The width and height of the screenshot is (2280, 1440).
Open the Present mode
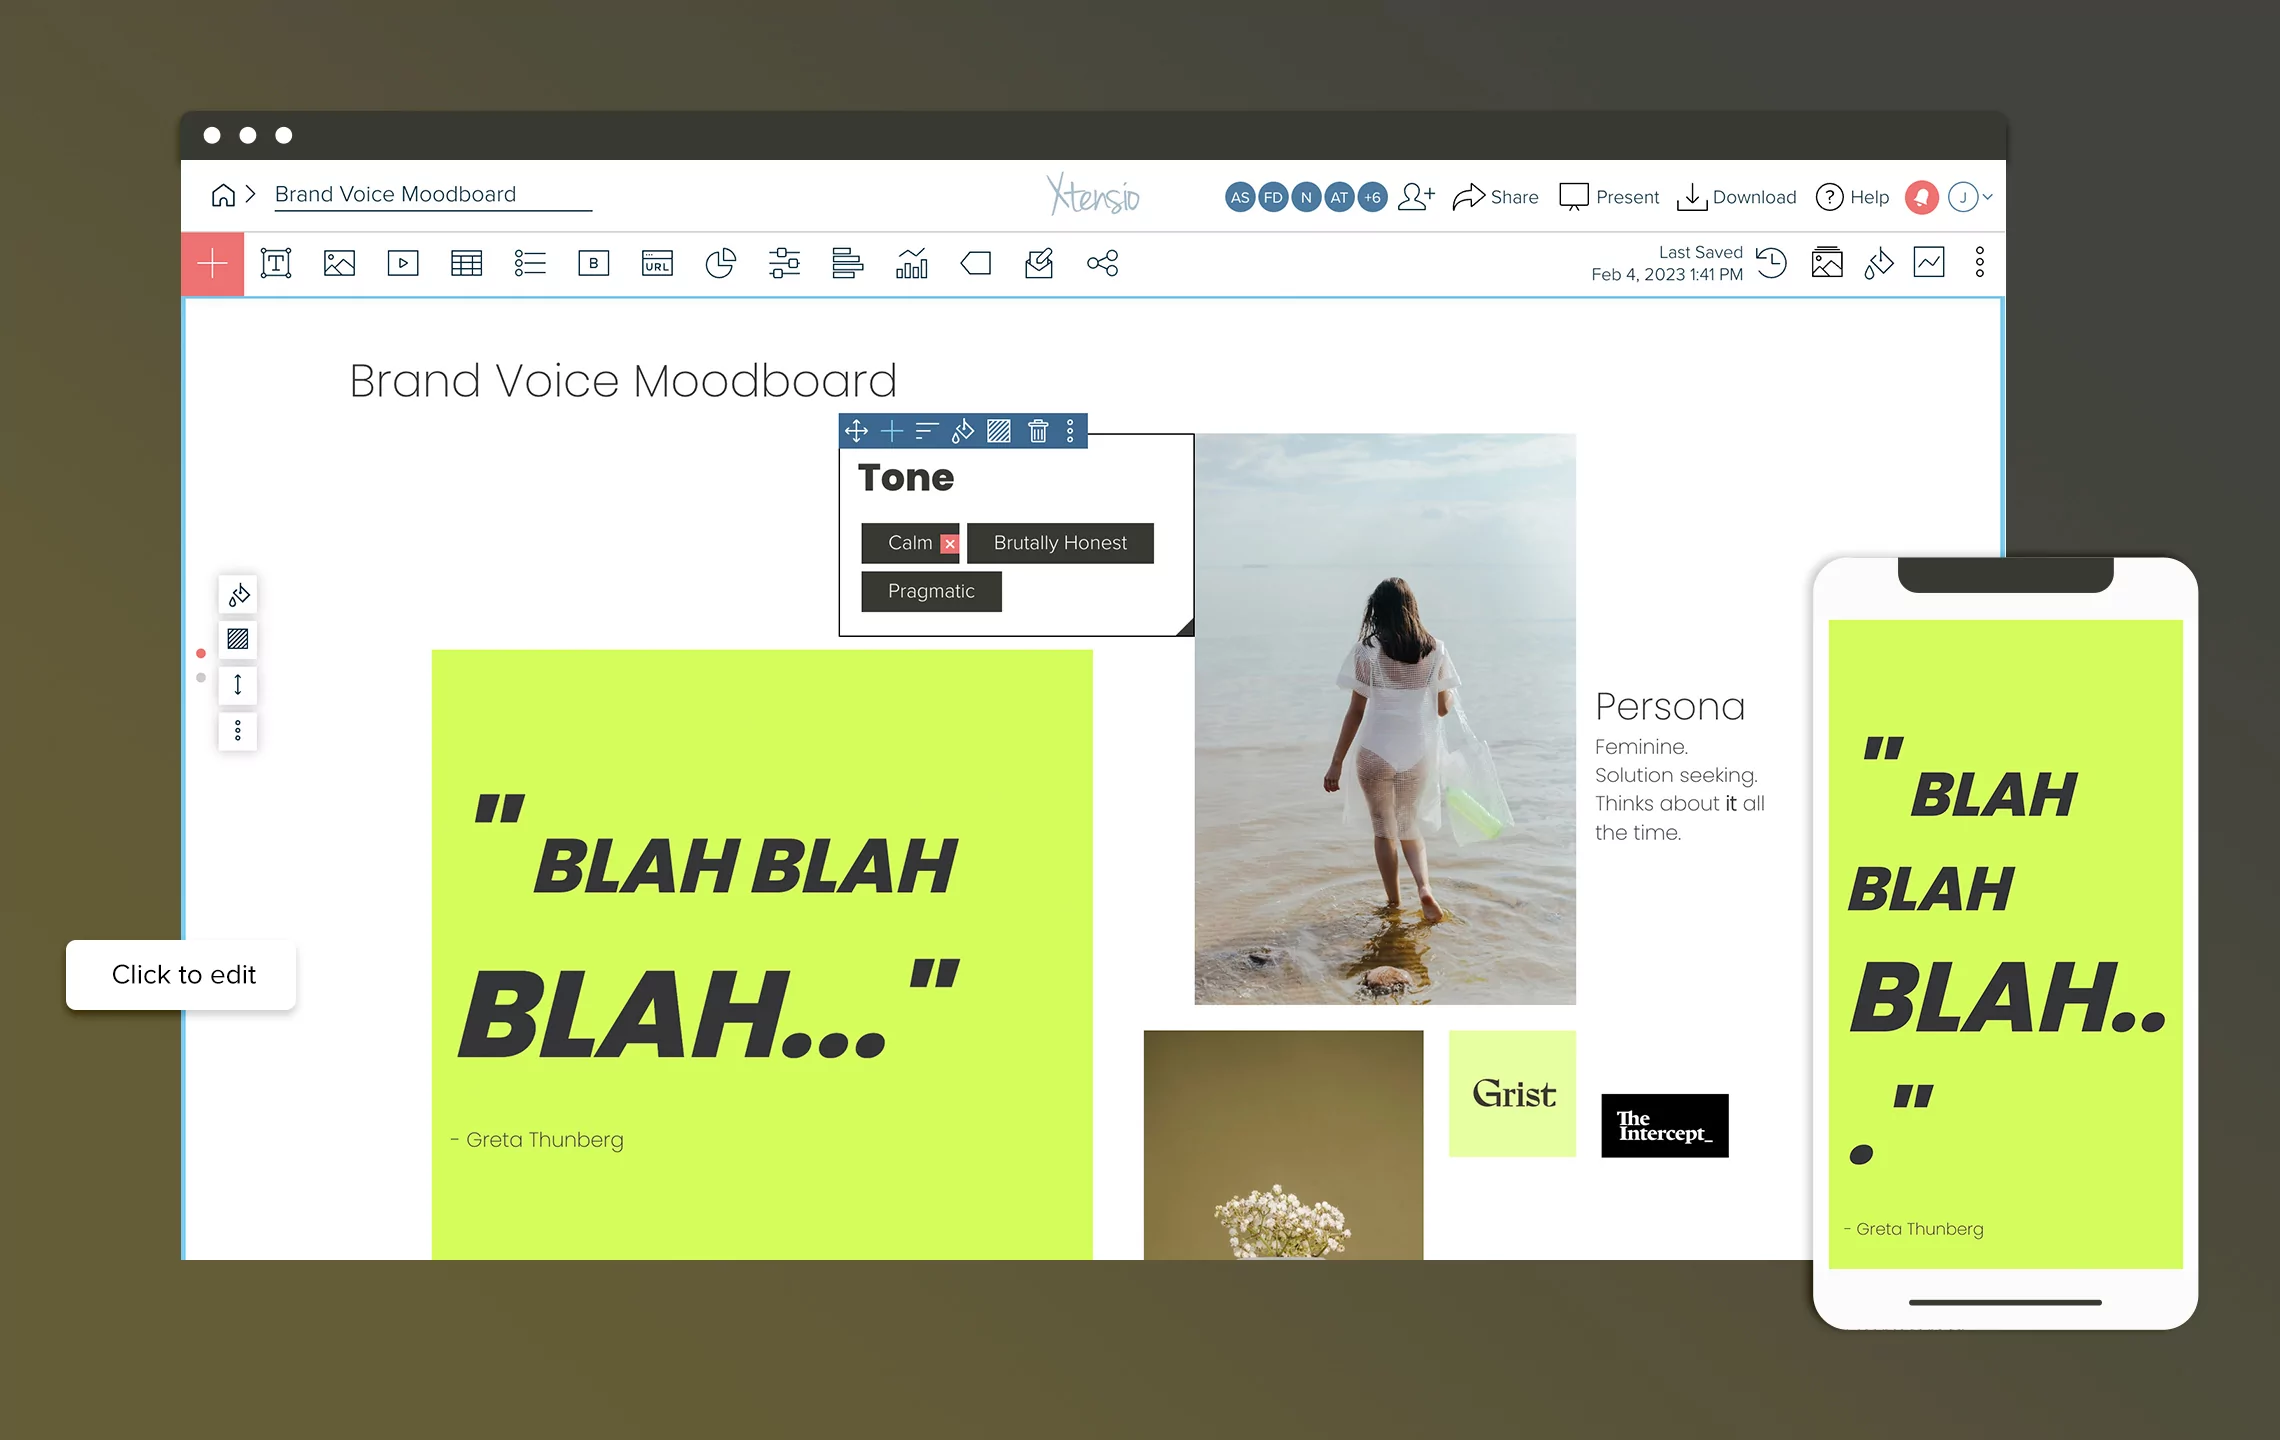tap(1608, 196)
